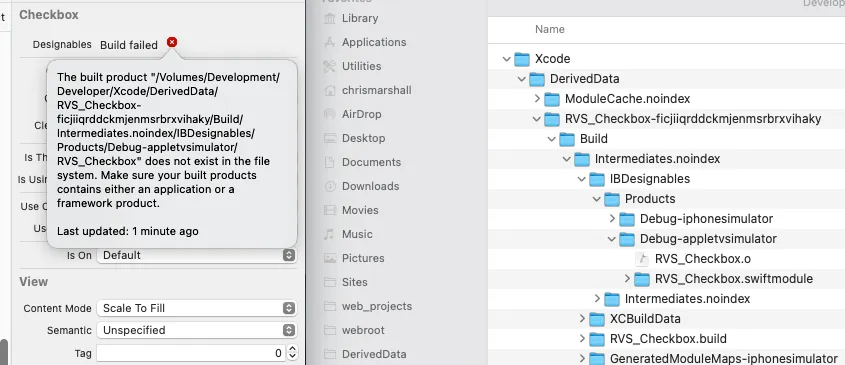
Task: Expand the RVS_Checkbox.swiftmodule disclosure arrow
Action: (x=627, y=279)
